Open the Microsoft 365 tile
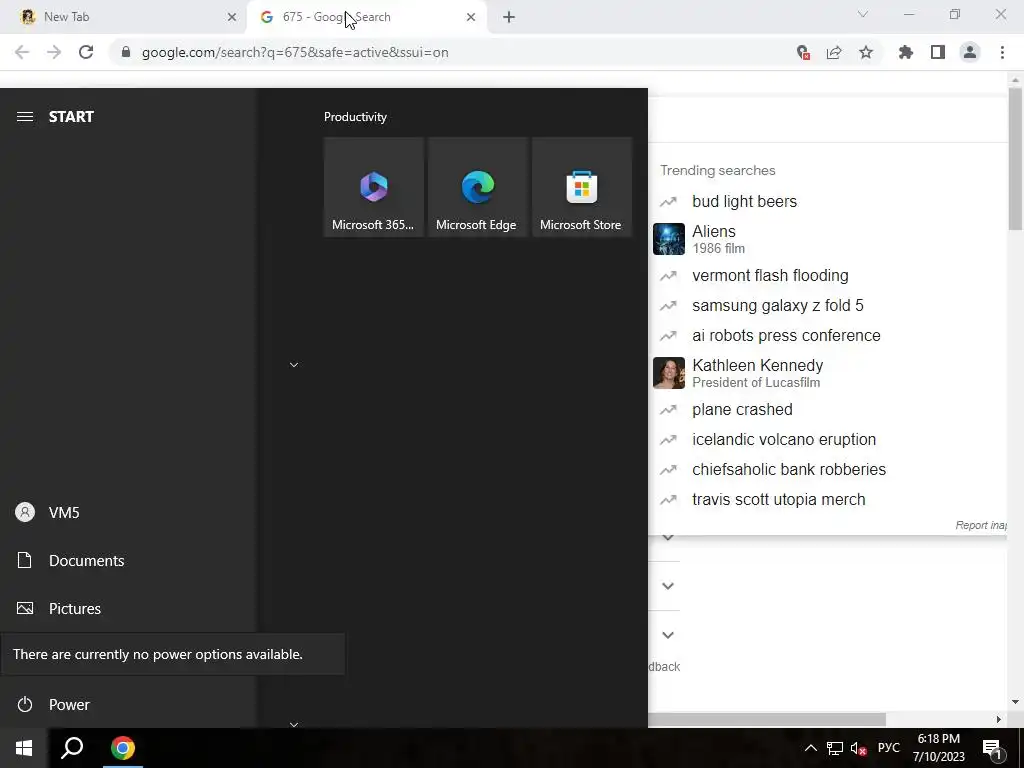Image resolution: width=1024 pixels, height=768 pixels. coord(374,187)
